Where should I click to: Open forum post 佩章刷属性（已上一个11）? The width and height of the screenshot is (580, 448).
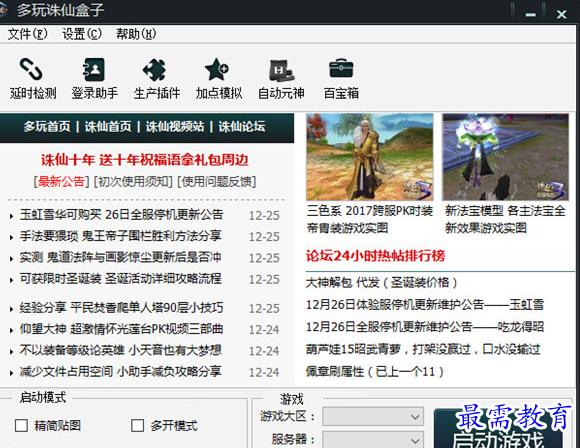tap(374, 371)
